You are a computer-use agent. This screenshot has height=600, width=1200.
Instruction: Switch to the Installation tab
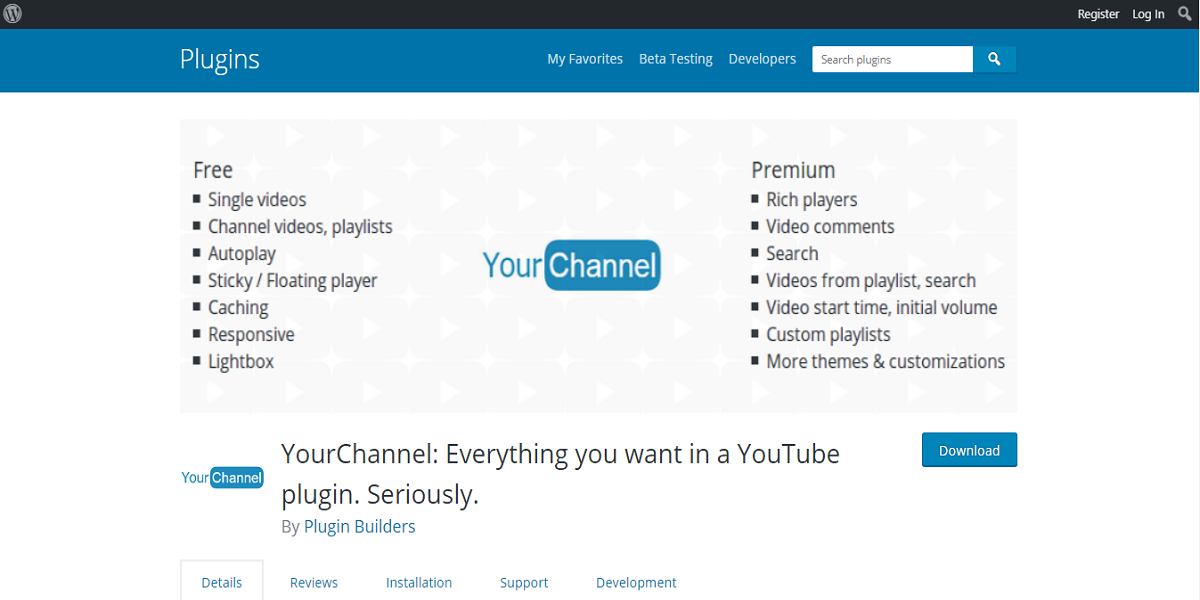click(419, 582)
